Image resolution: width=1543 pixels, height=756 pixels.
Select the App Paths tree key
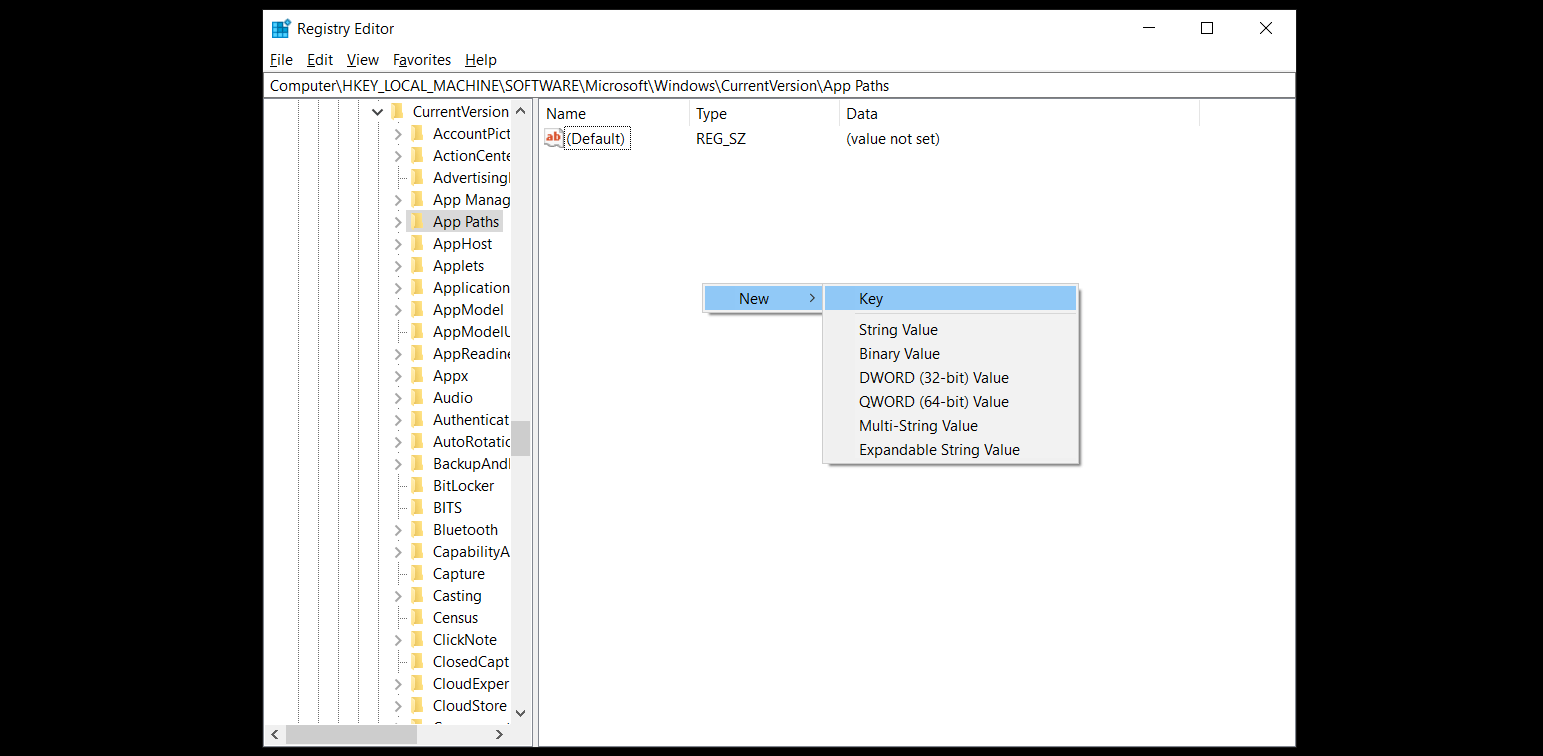(x=466, y=222)
